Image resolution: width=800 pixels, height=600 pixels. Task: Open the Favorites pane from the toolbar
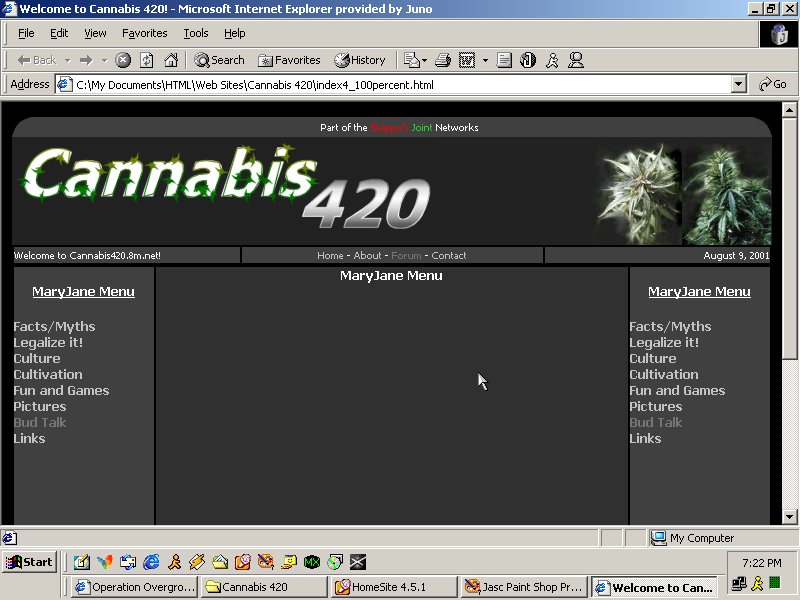click(x=289, y=60)
